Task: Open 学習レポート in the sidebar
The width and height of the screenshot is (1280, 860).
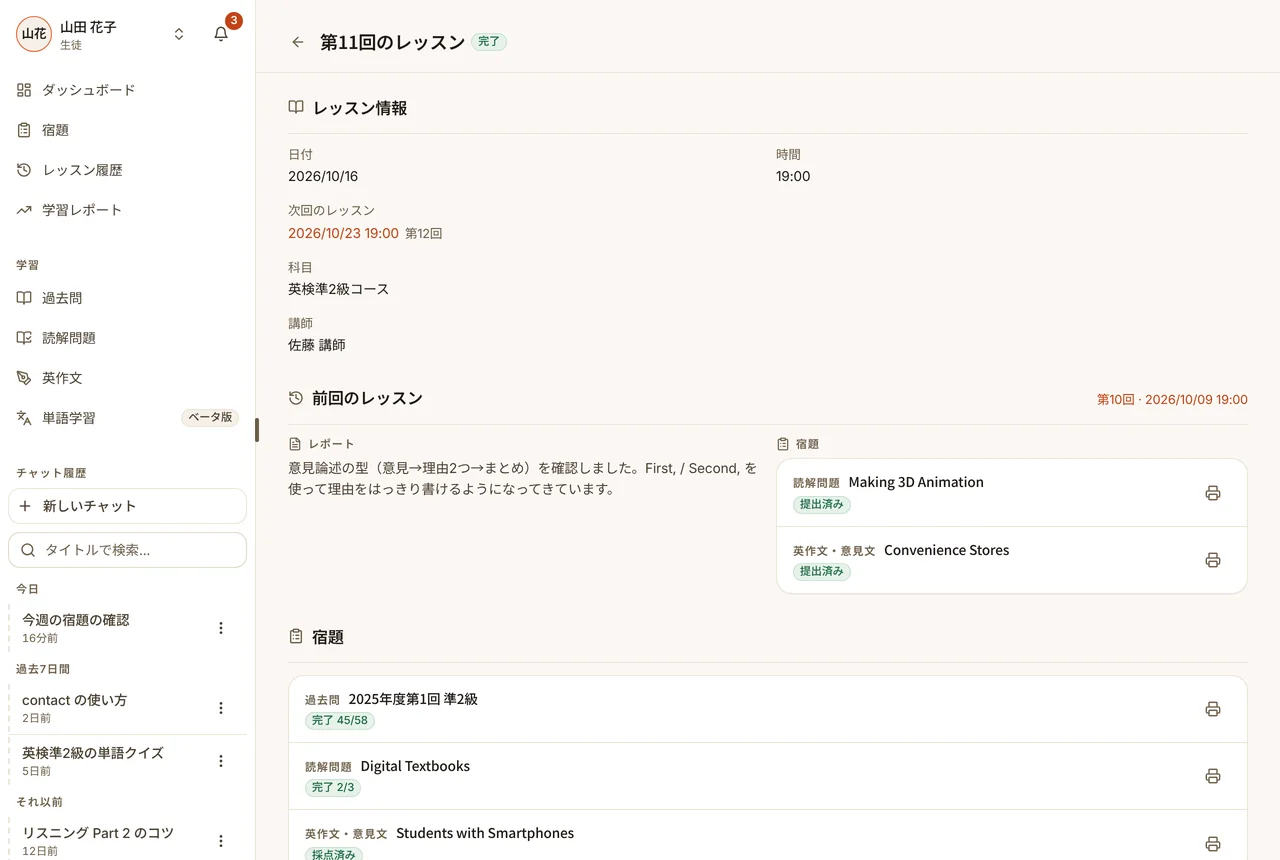Action: coord(127,210)
